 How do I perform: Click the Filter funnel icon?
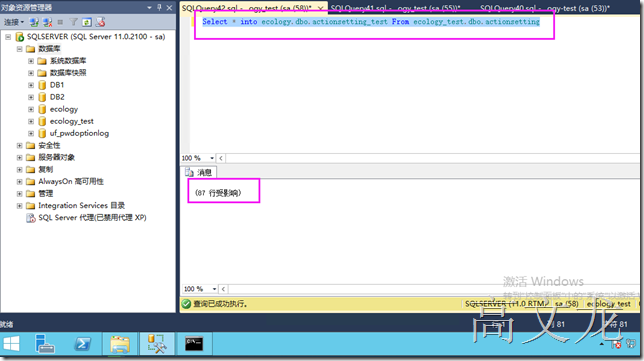click(74, 22)
